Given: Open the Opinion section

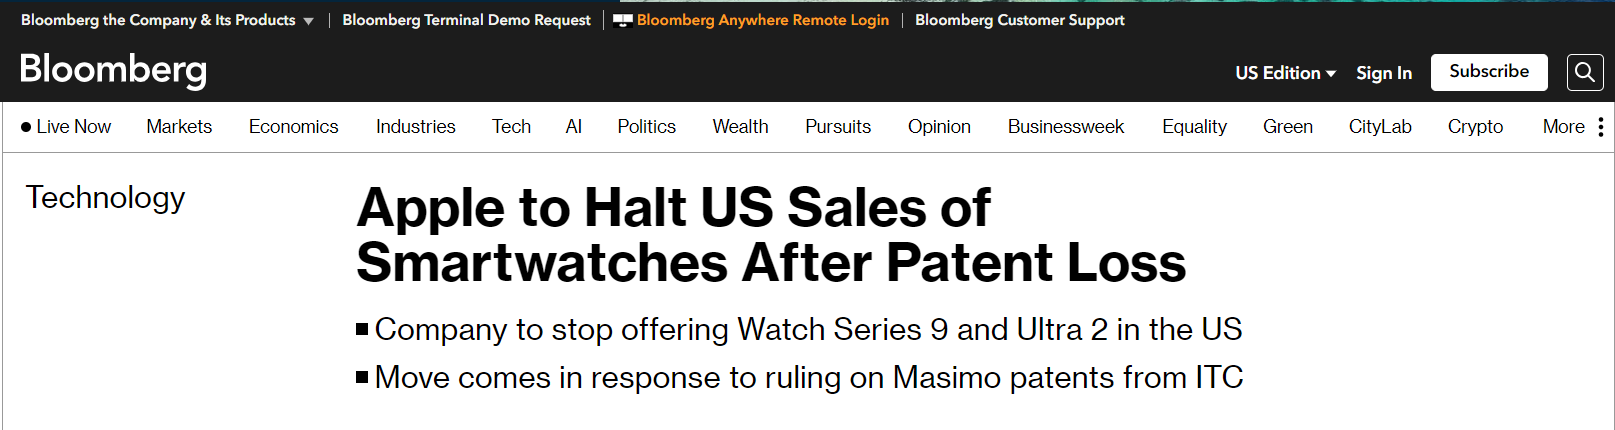Looking at the screenshot, I should tap(939, 127).
